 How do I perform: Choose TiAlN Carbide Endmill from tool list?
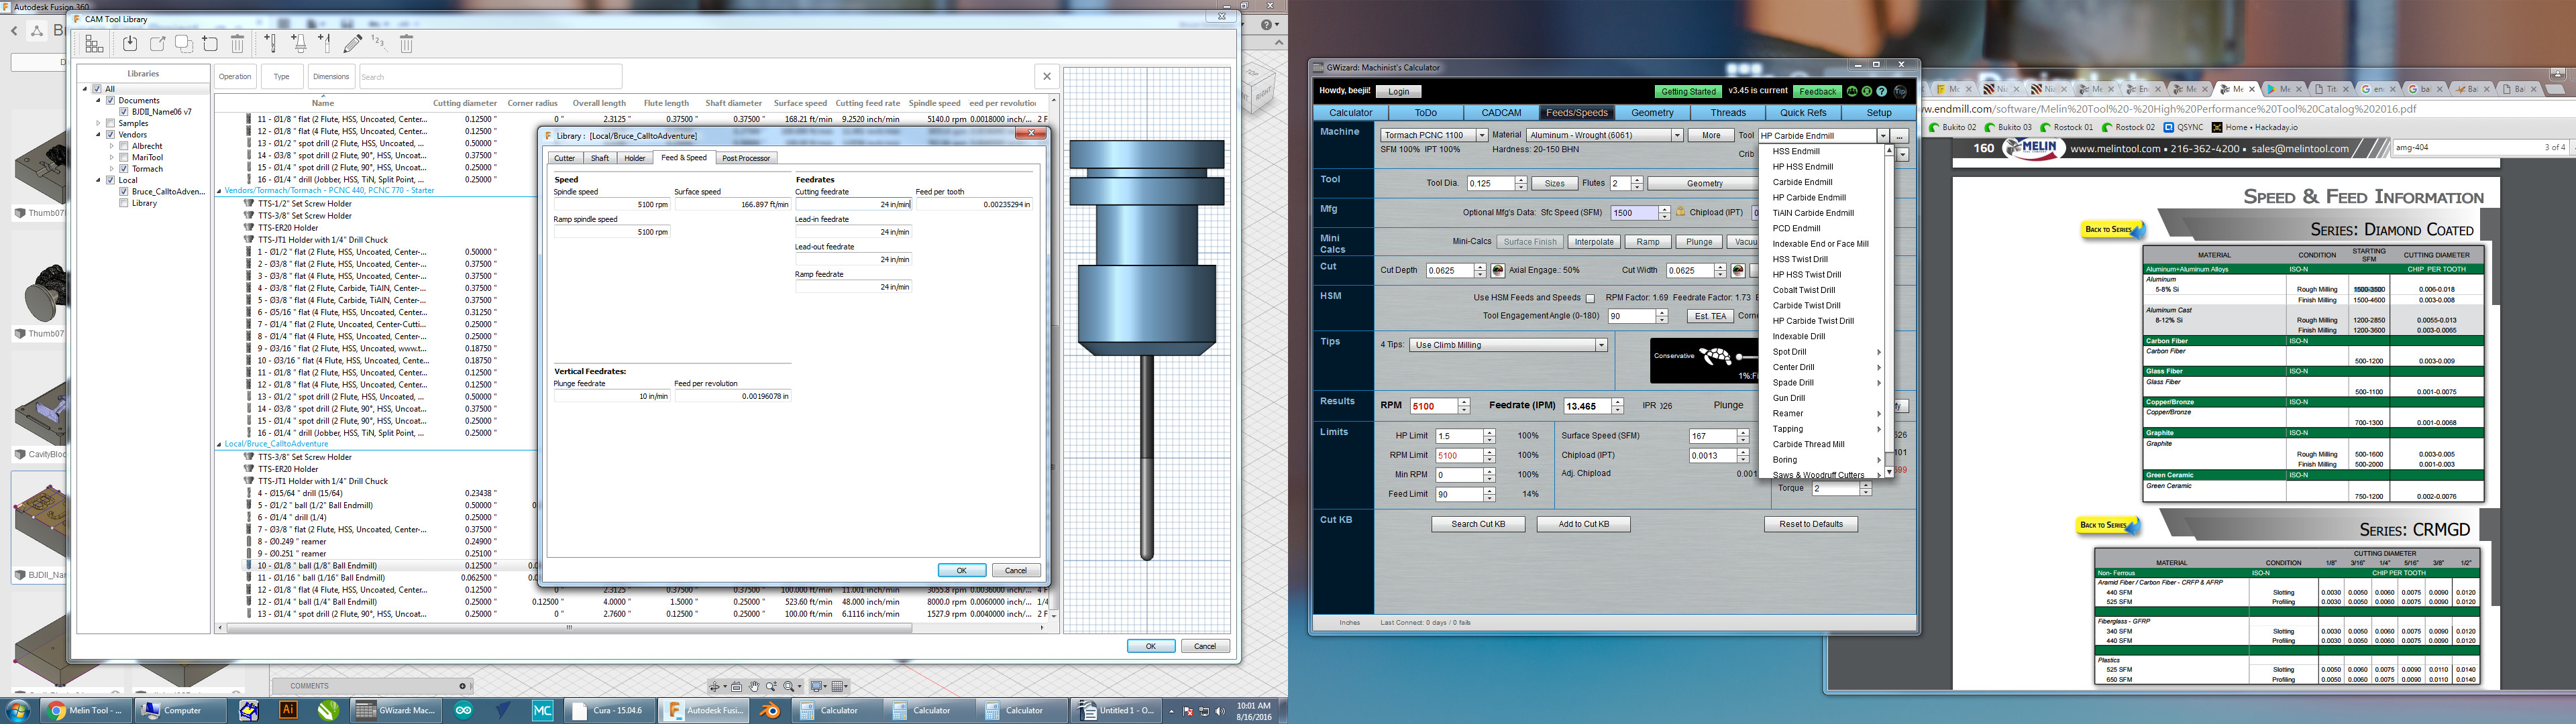pyautogui.click(x=1813, y=213)
